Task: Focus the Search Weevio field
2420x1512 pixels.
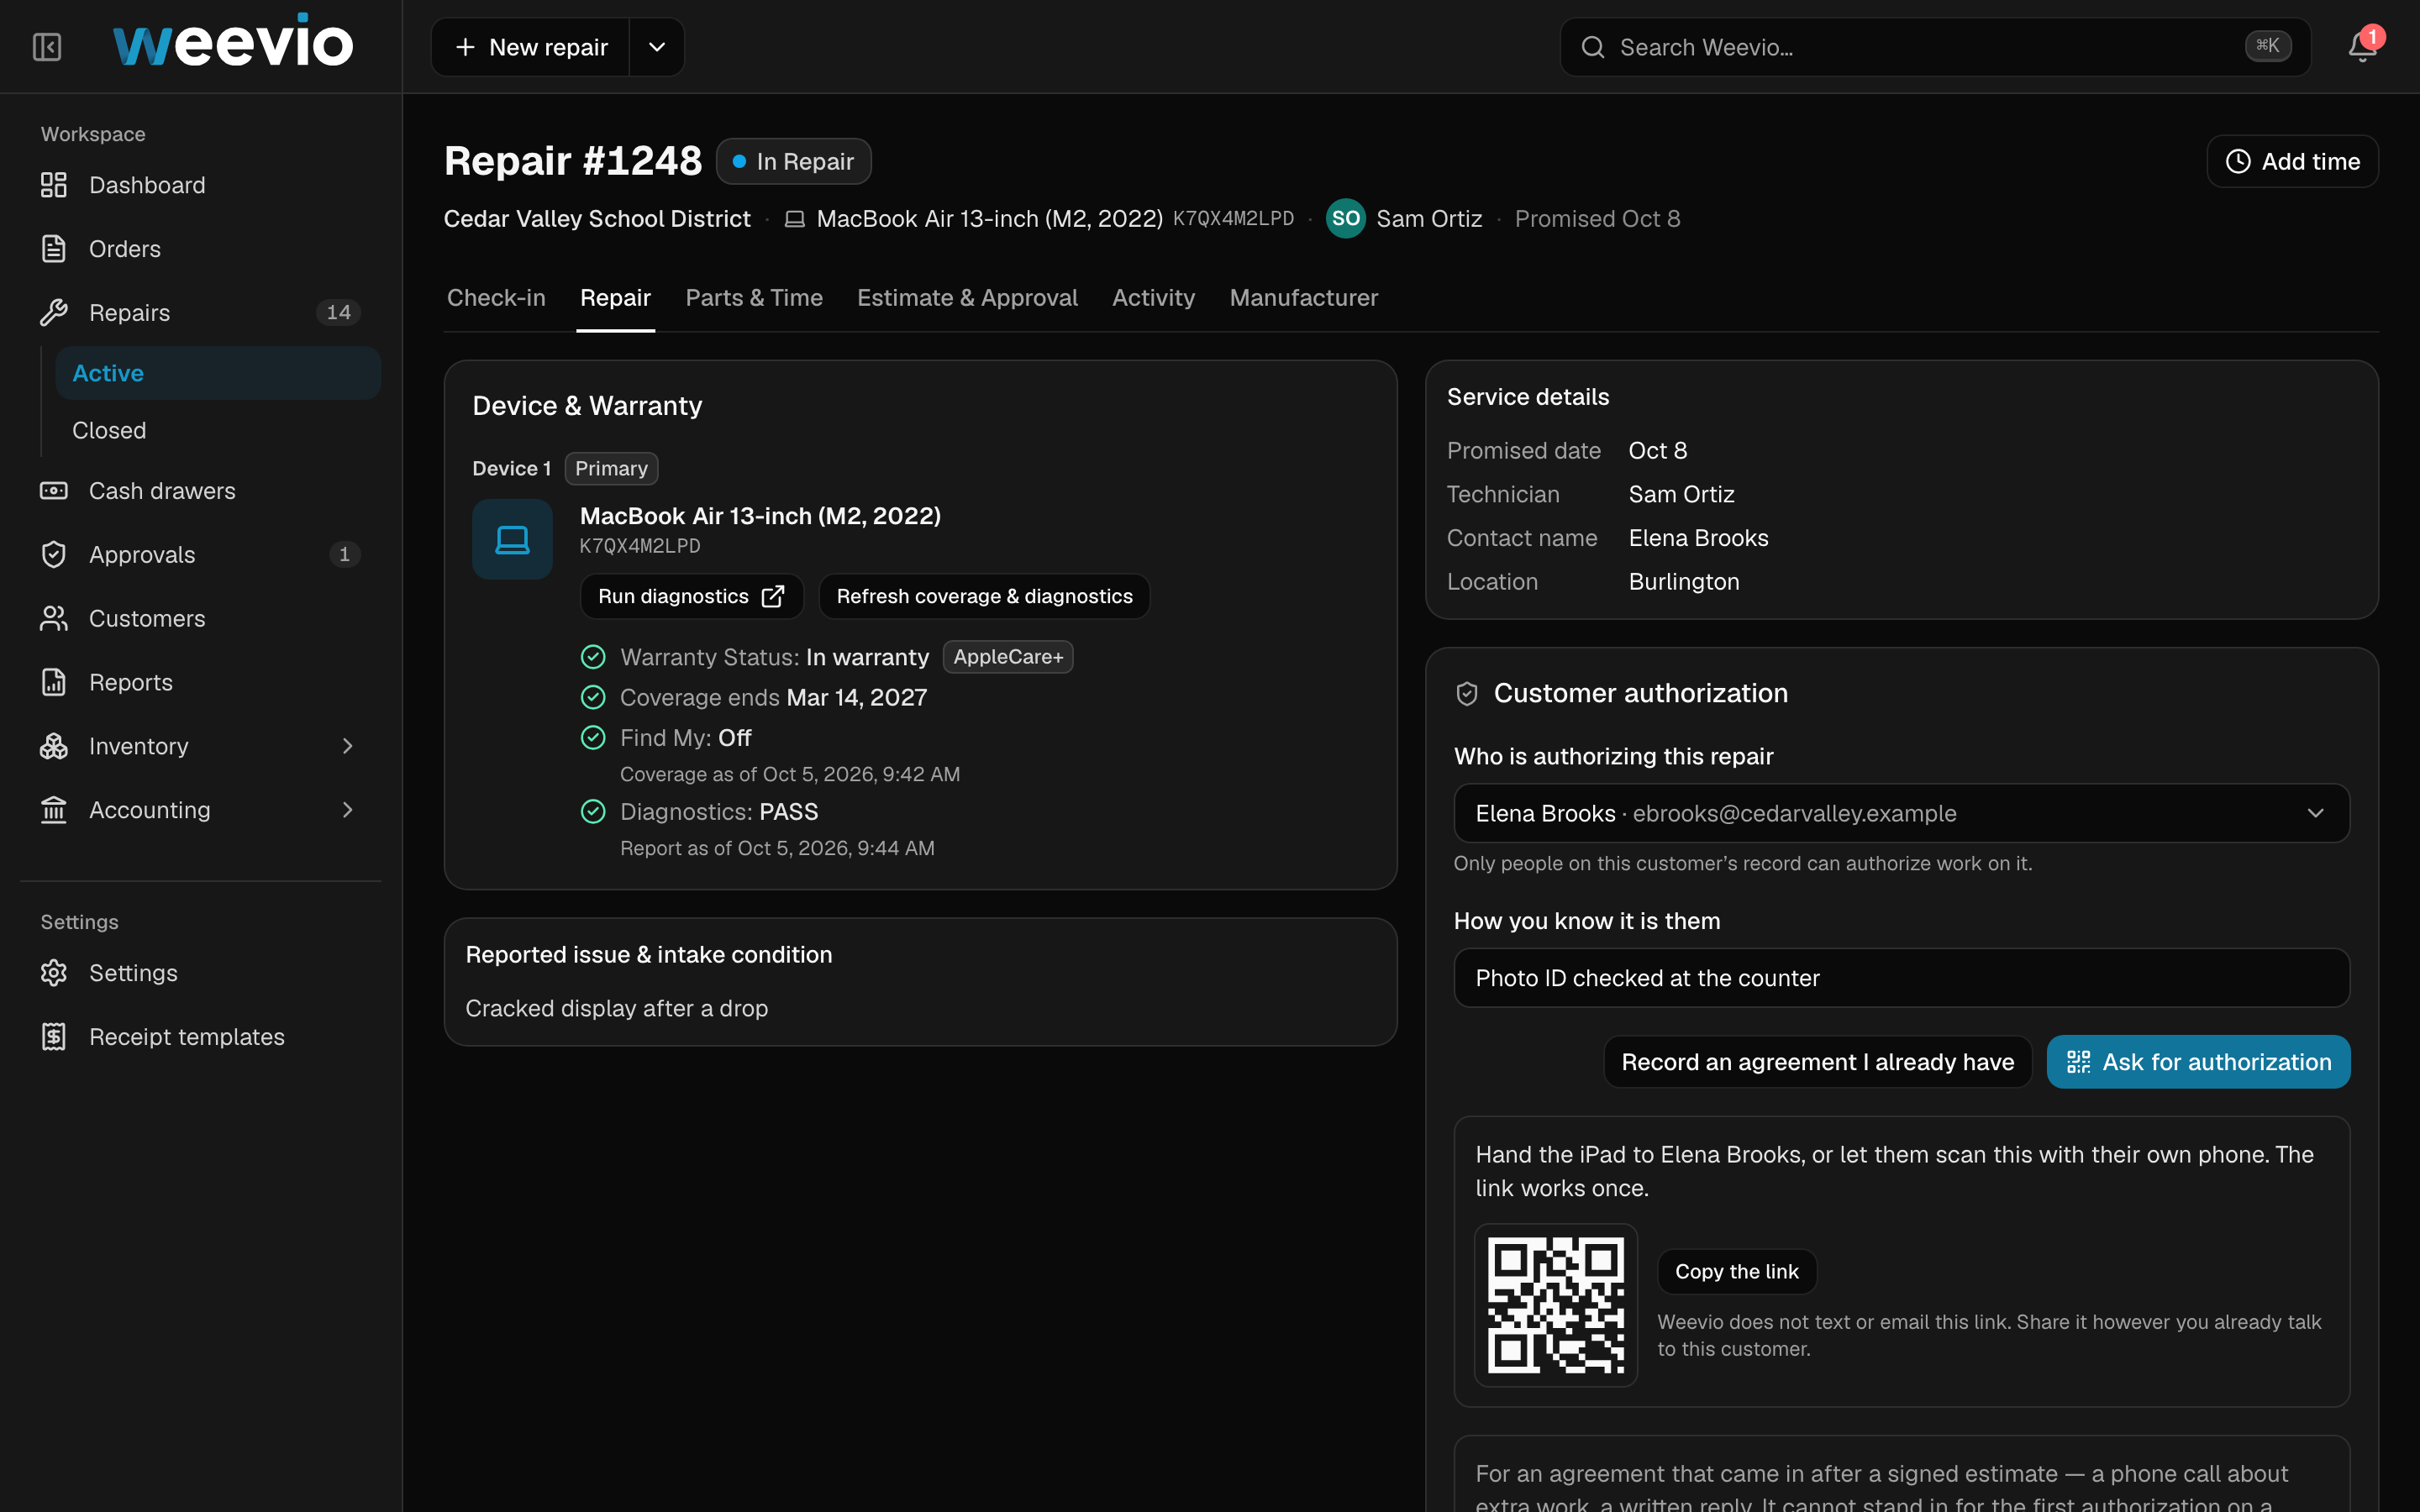Action: (1935, 47)
